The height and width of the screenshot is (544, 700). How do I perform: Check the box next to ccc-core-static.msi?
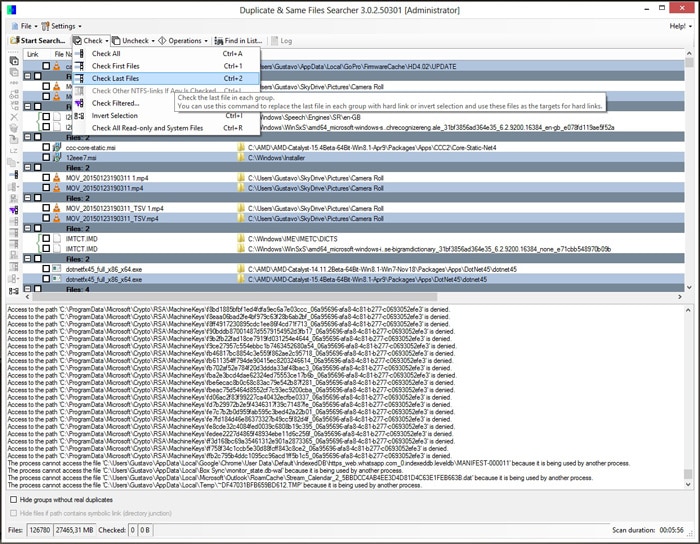click(x=45, y=147)
